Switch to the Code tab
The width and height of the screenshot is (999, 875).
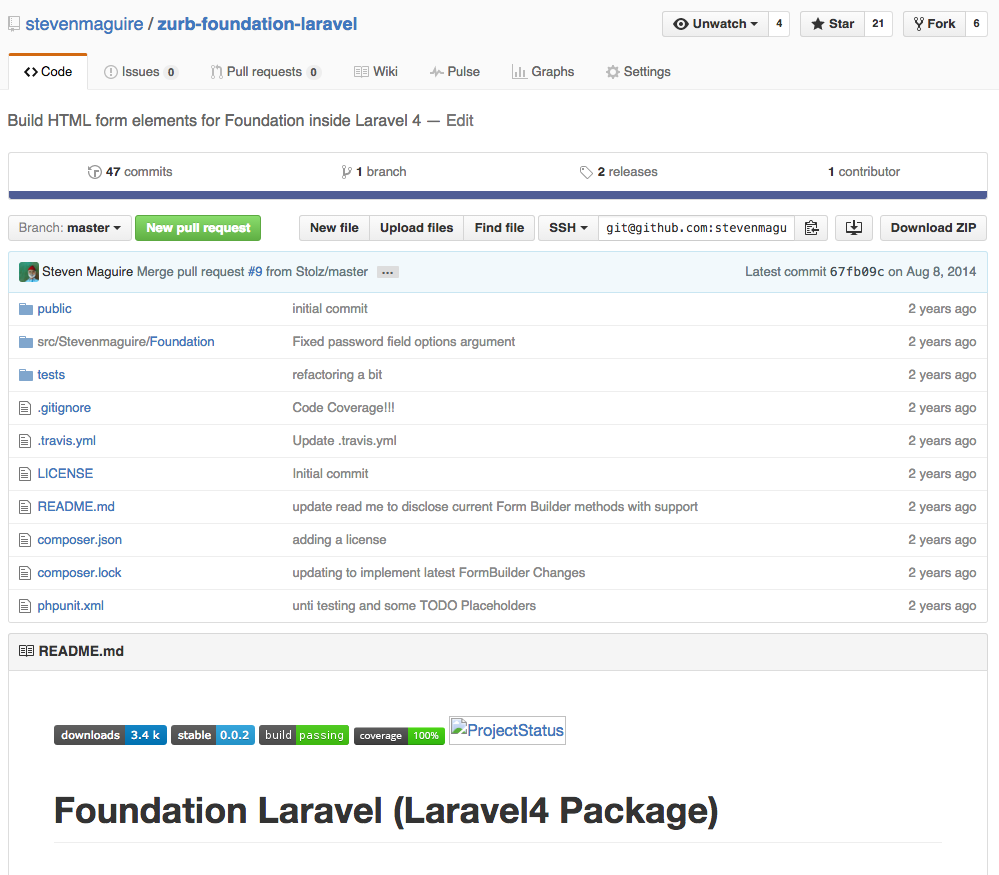pos(48,72)
